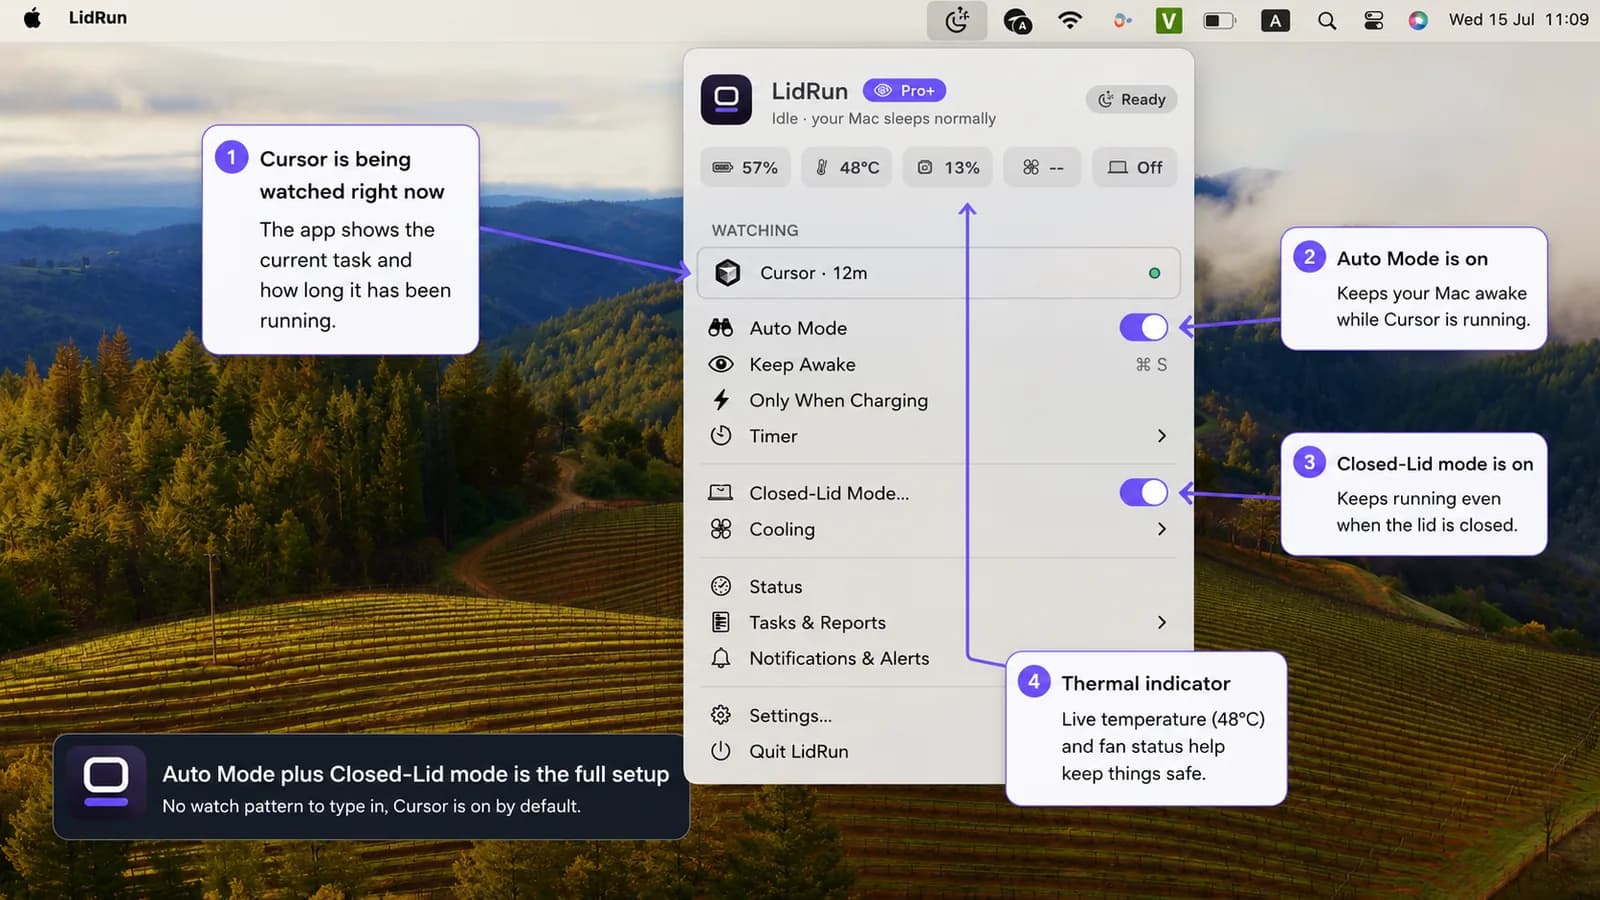Click the date and time Wed 15 Jul
This screenshot has height=900, width=1600.
tap(1491, 20)
